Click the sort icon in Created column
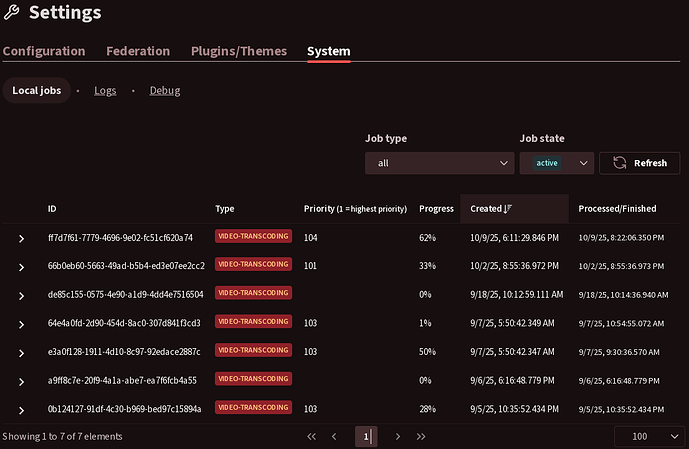Image resolution: width=689 pixels, height=449 pixels. click(508, 209)
